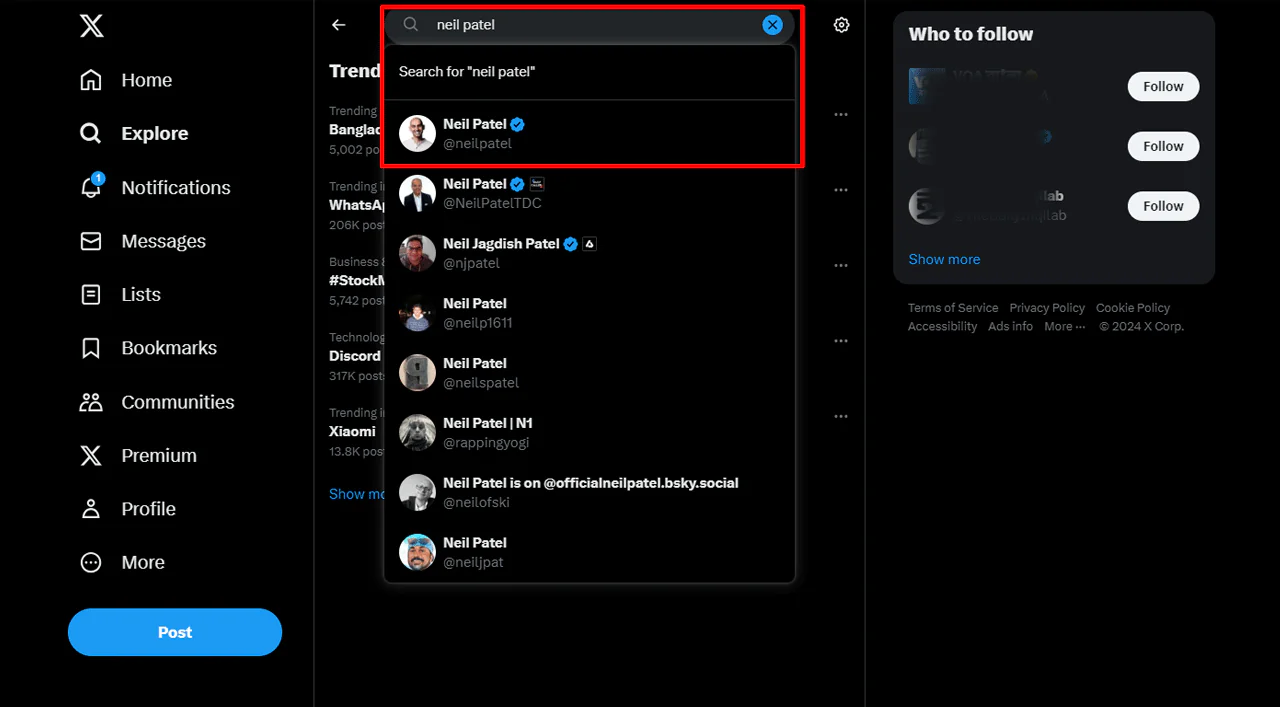Select Neil Jagdish Patel @njpatel result
The image size is (1280, 707).
[x=590, y=253]
